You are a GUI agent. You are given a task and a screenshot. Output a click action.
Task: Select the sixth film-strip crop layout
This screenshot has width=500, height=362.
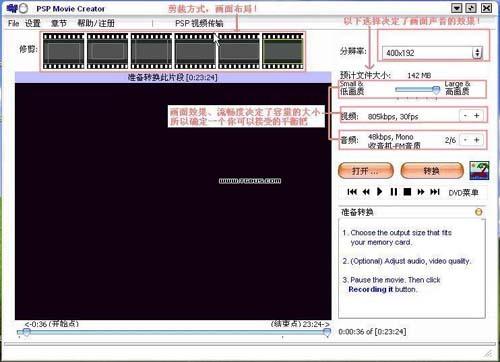(x=283, y=51)
